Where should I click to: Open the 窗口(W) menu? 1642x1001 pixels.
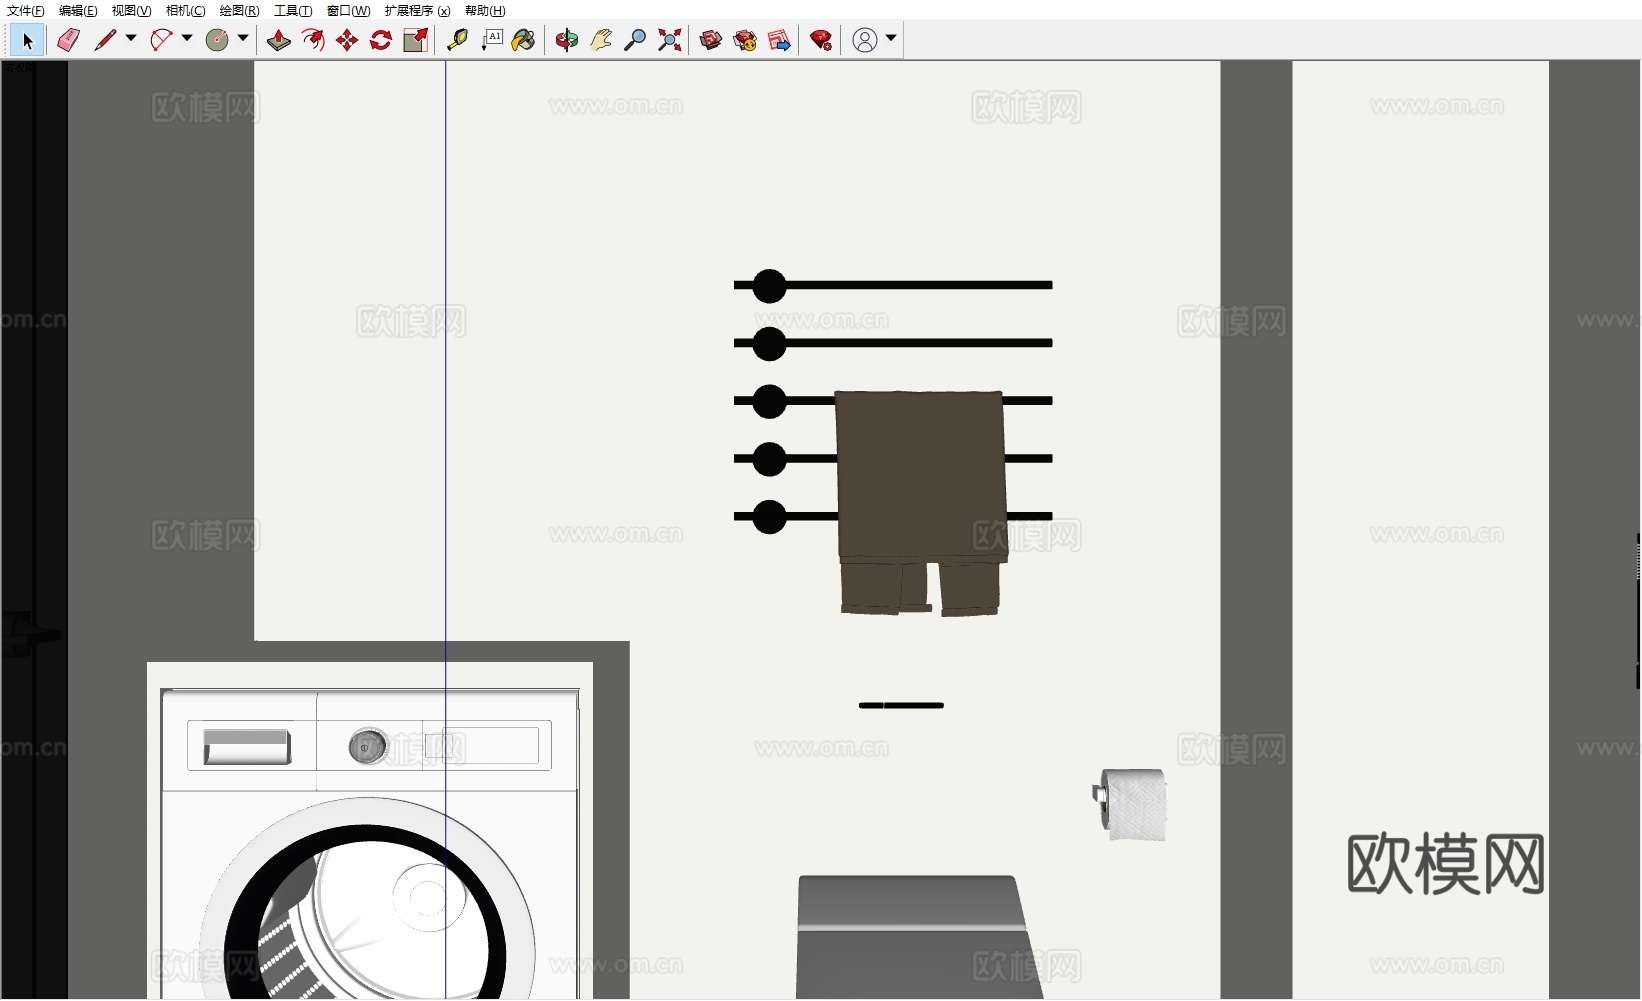(x=348, y=11)
